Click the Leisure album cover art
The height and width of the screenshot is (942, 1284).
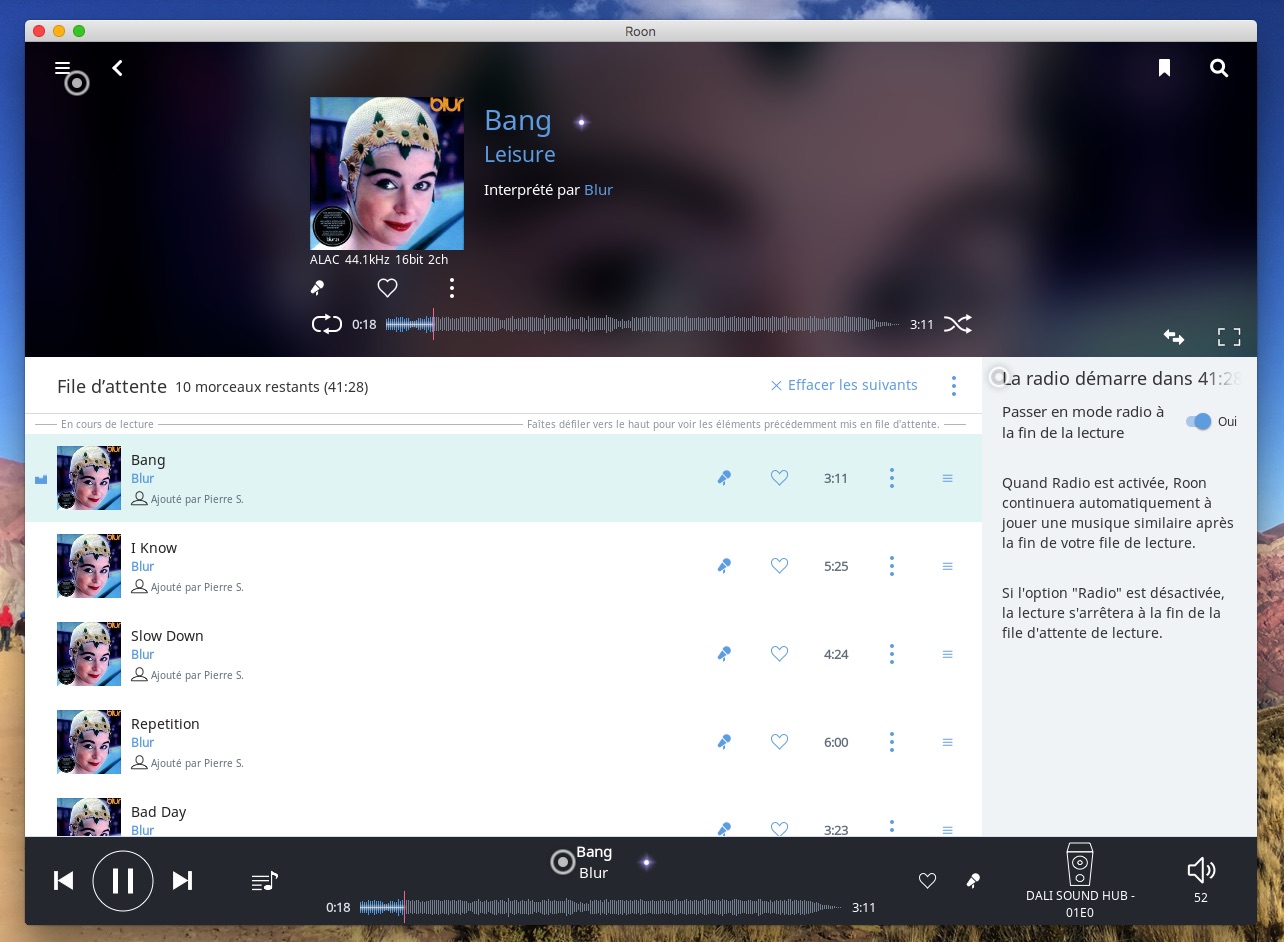tap(387, 173)
